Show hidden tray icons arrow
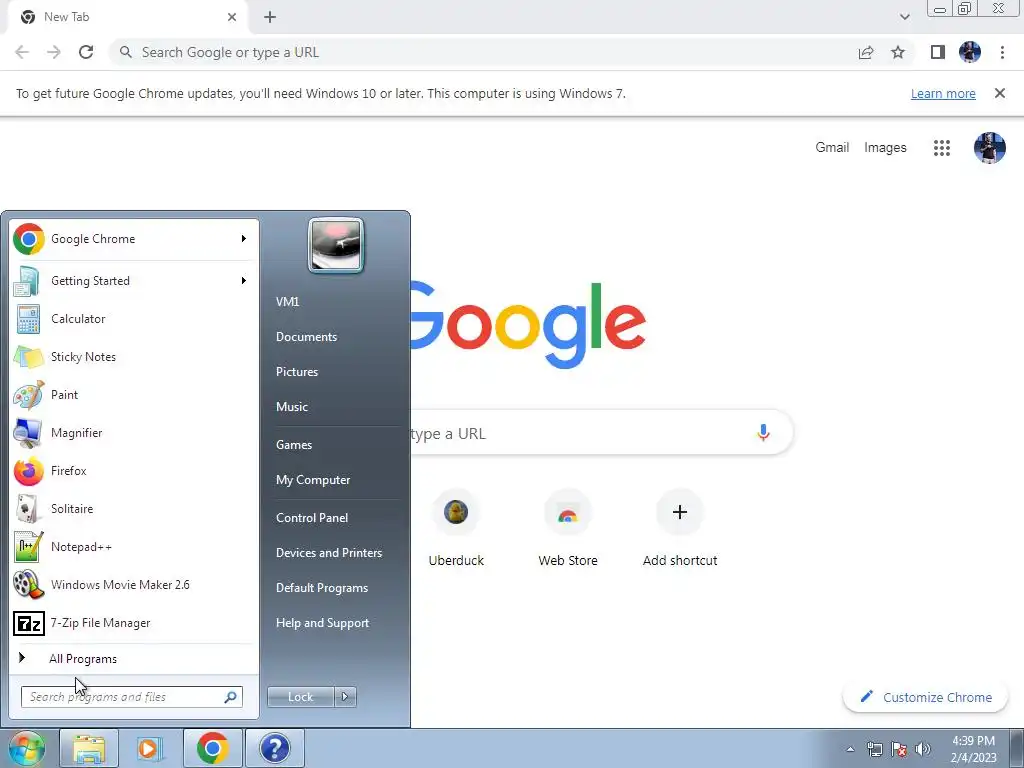1024x768 pixels. [850, 749]
